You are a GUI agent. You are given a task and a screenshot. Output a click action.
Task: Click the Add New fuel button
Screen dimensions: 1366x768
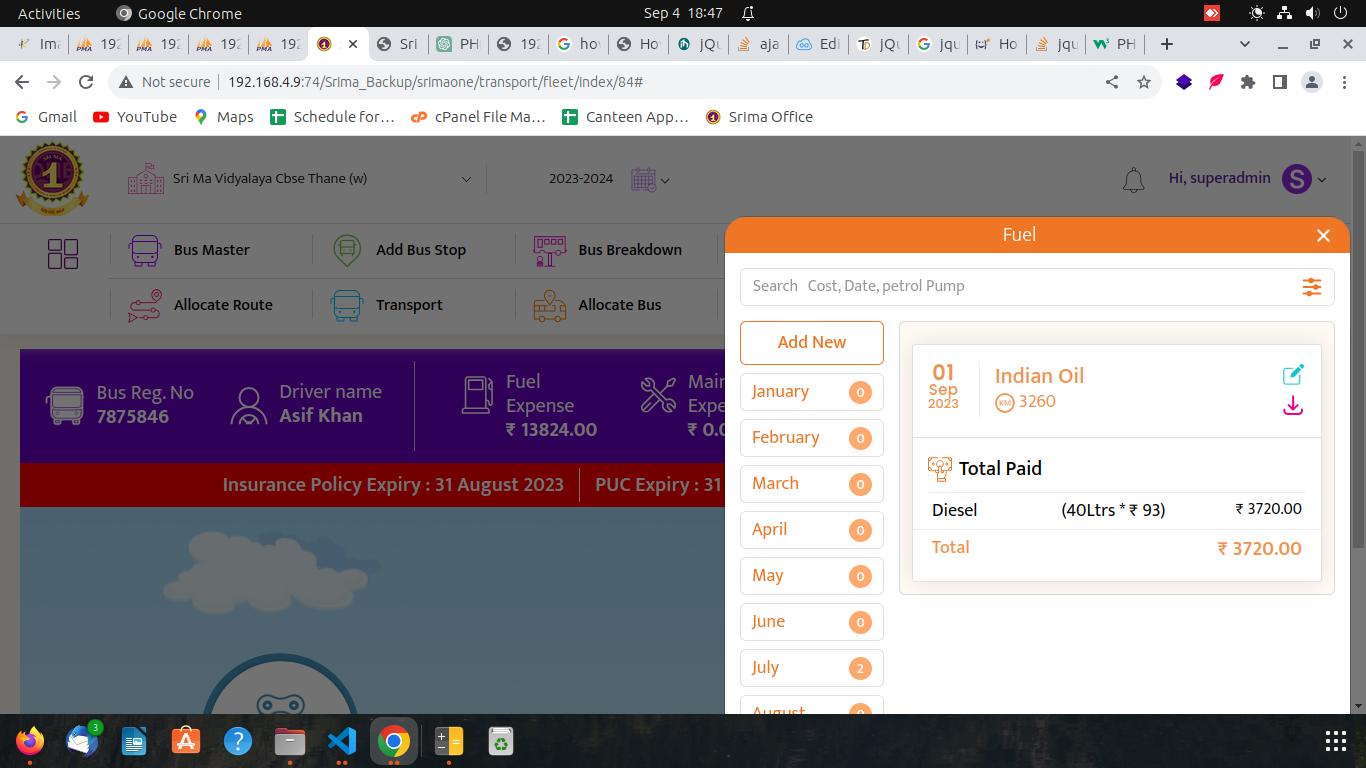click(812, 342)
